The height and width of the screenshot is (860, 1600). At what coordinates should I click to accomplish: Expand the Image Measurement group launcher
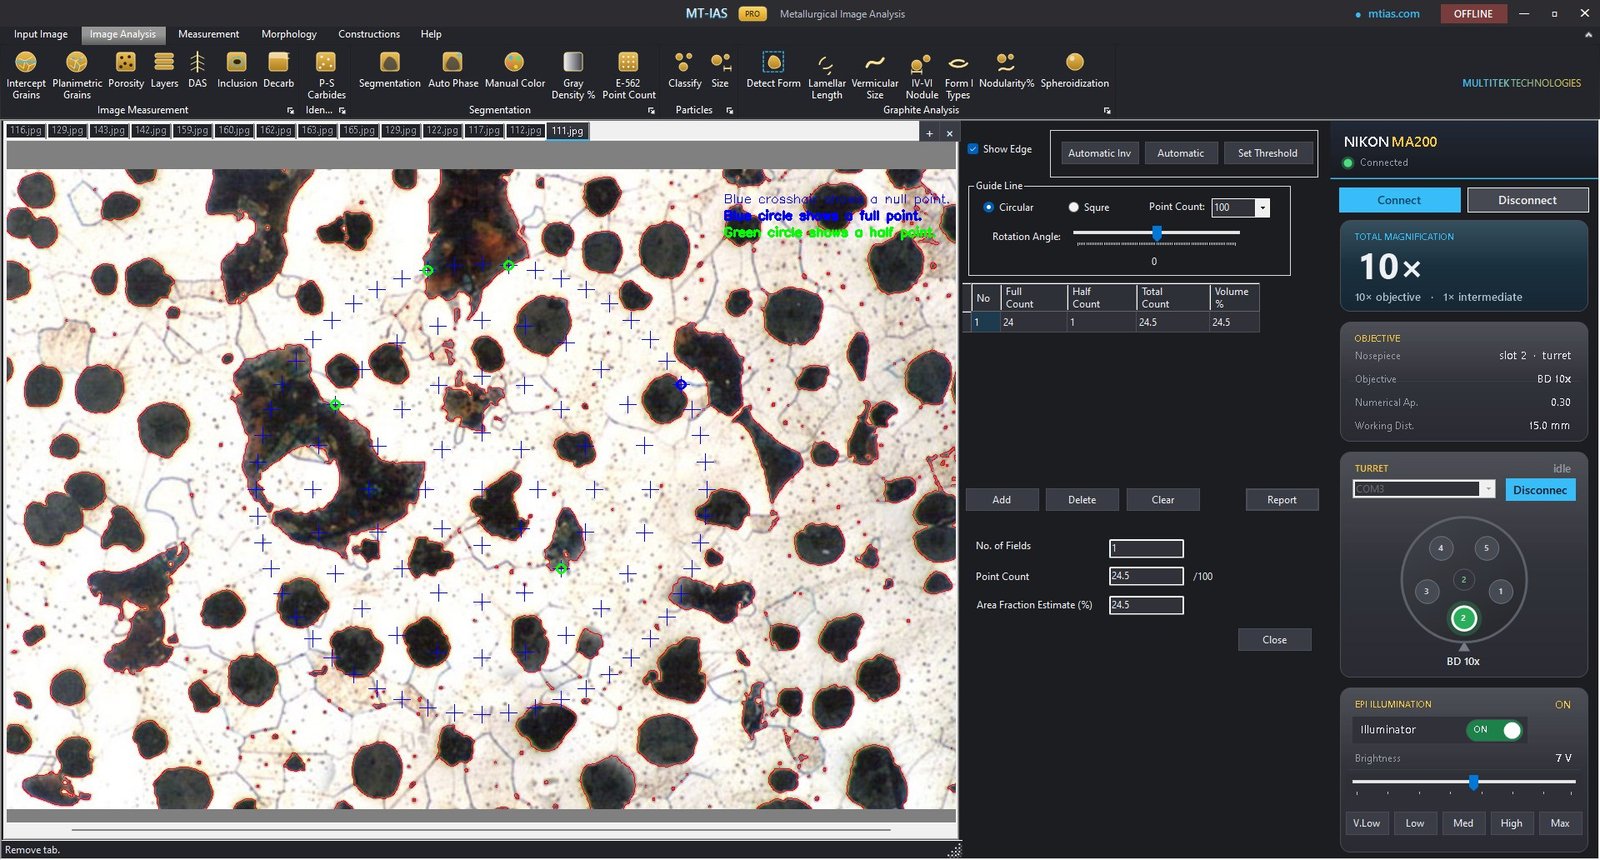tap(291, 111)
